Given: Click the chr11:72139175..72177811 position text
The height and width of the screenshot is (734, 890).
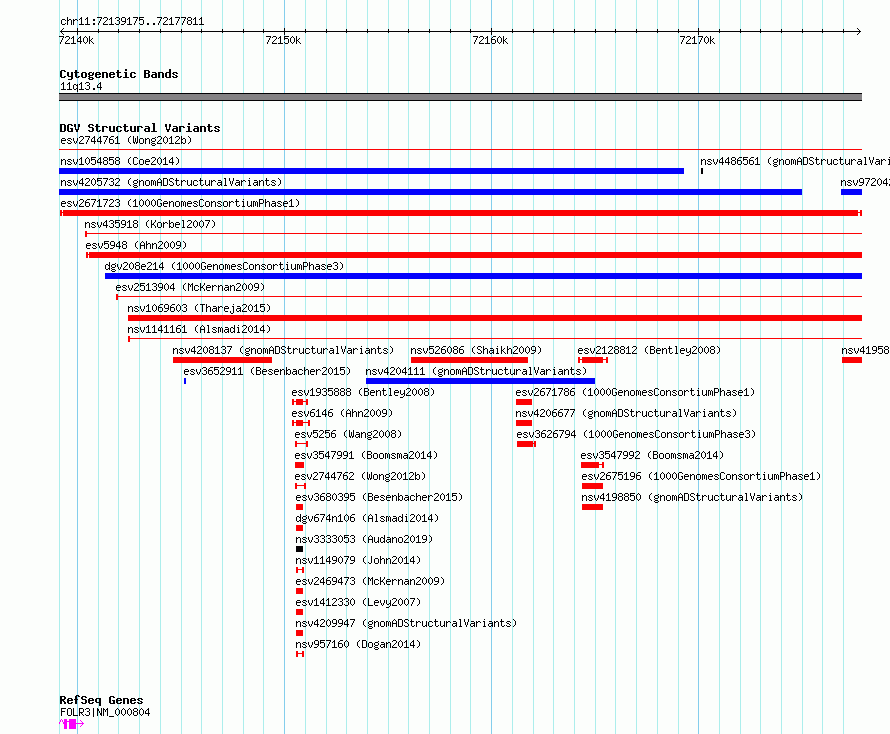Looking at the screenshot, I should click(x=132, y=22).
